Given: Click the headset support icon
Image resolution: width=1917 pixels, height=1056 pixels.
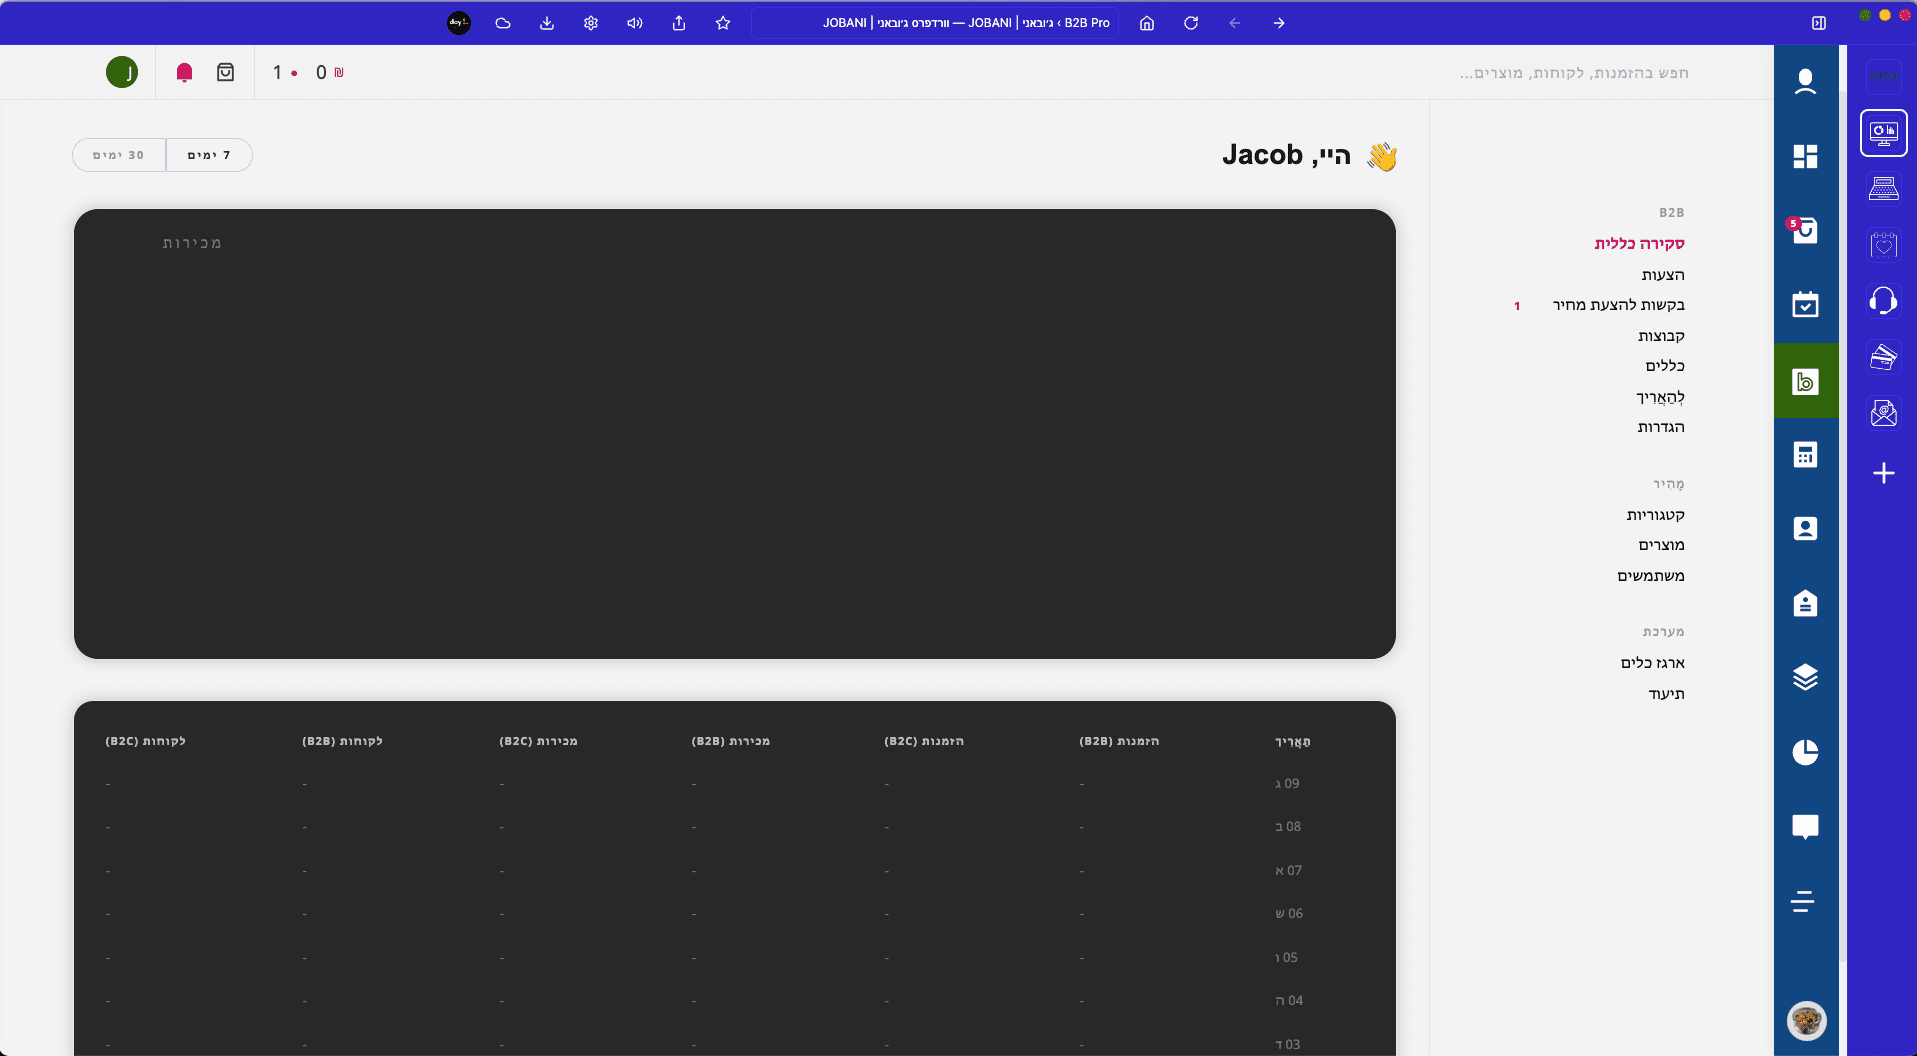Looking at the screenshot, I should click(x=1883, y=301).
